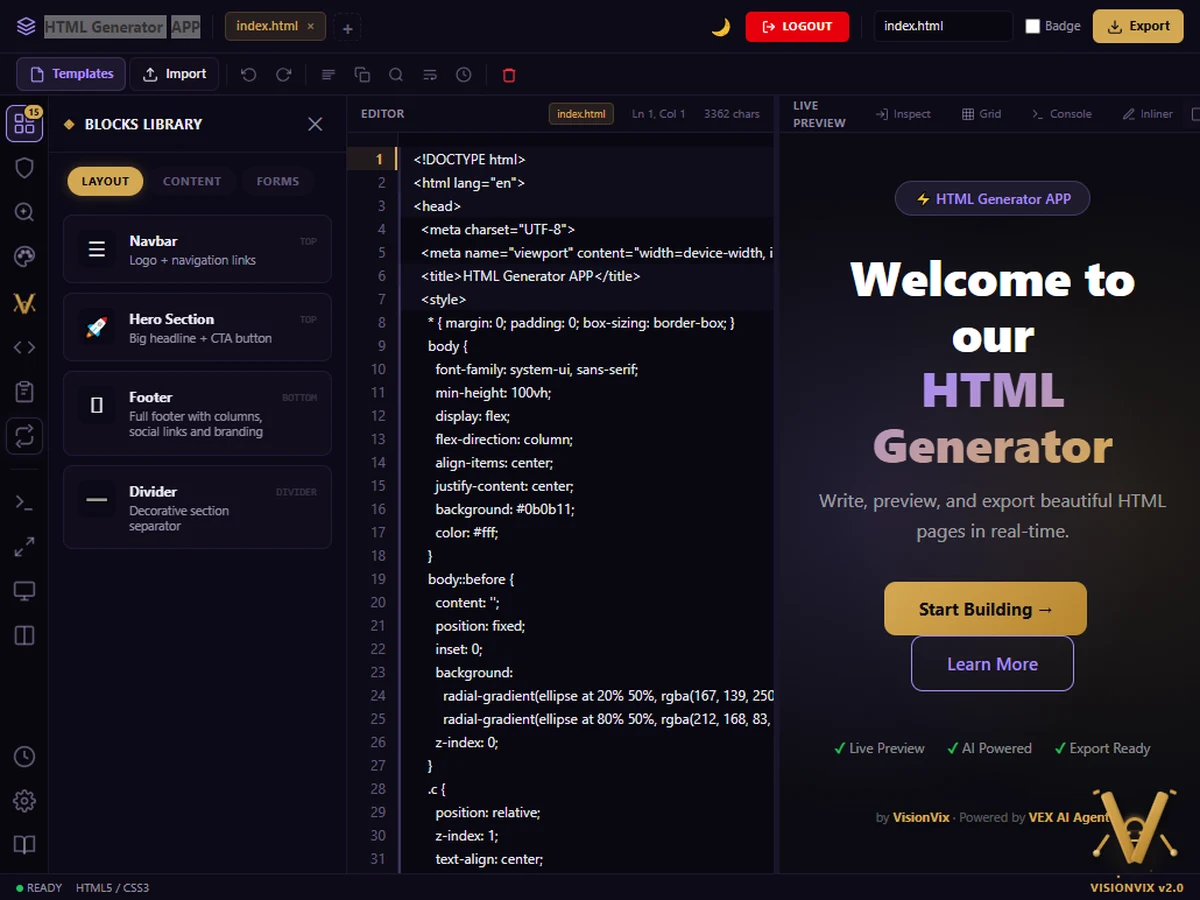
Task: Click the stacked layers app logo icon
Action: 26,27
